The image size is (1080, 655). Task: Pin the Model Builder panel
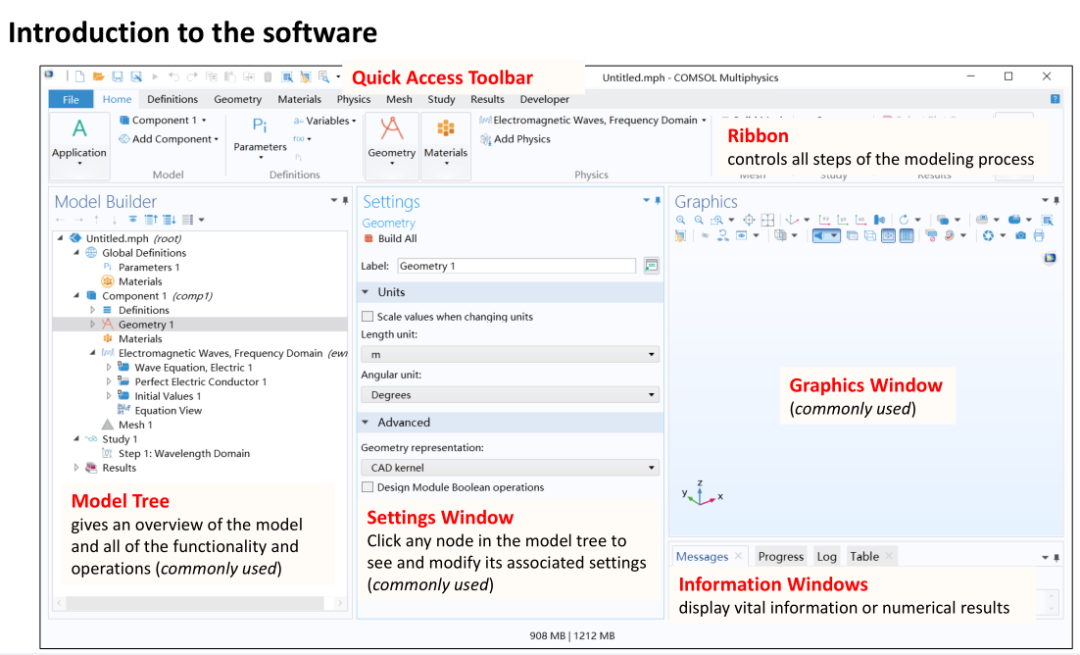pos(345,200)
